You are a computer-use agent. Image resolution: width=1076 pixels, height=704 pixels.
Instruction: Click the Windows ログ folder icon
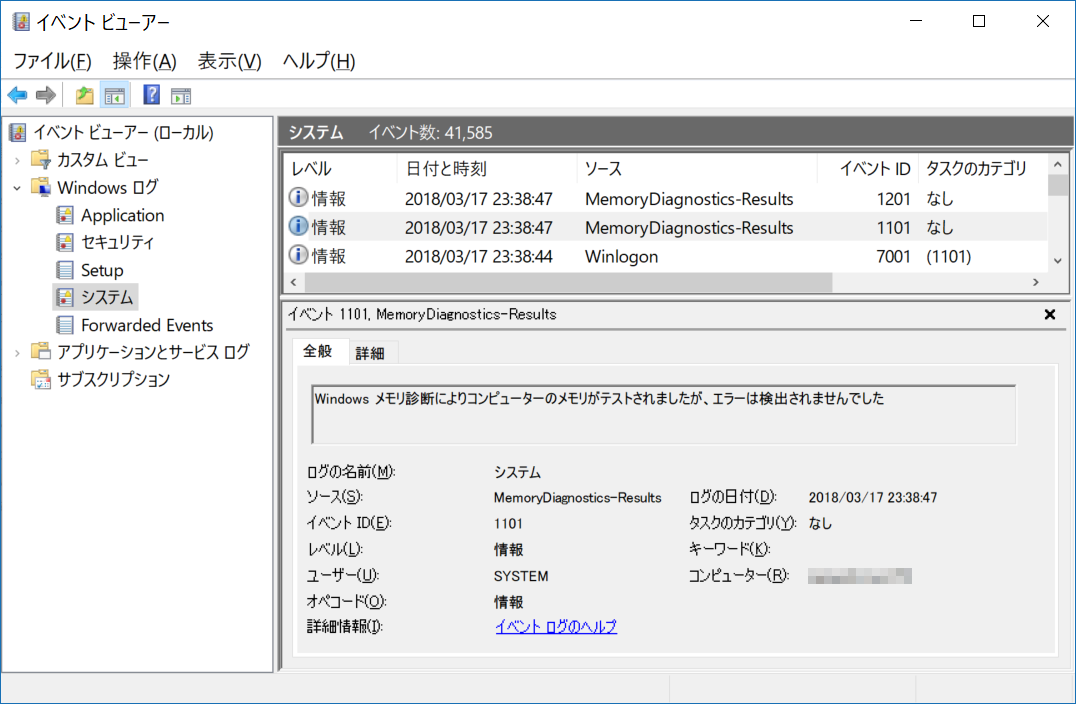click(40, 187)
